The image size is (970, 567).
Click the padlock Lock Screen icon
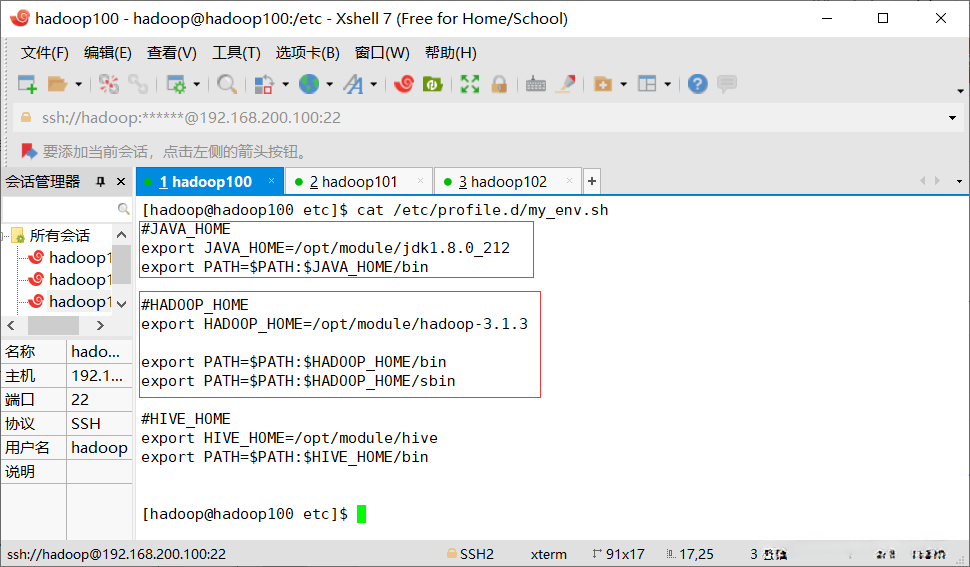point(499,84)
